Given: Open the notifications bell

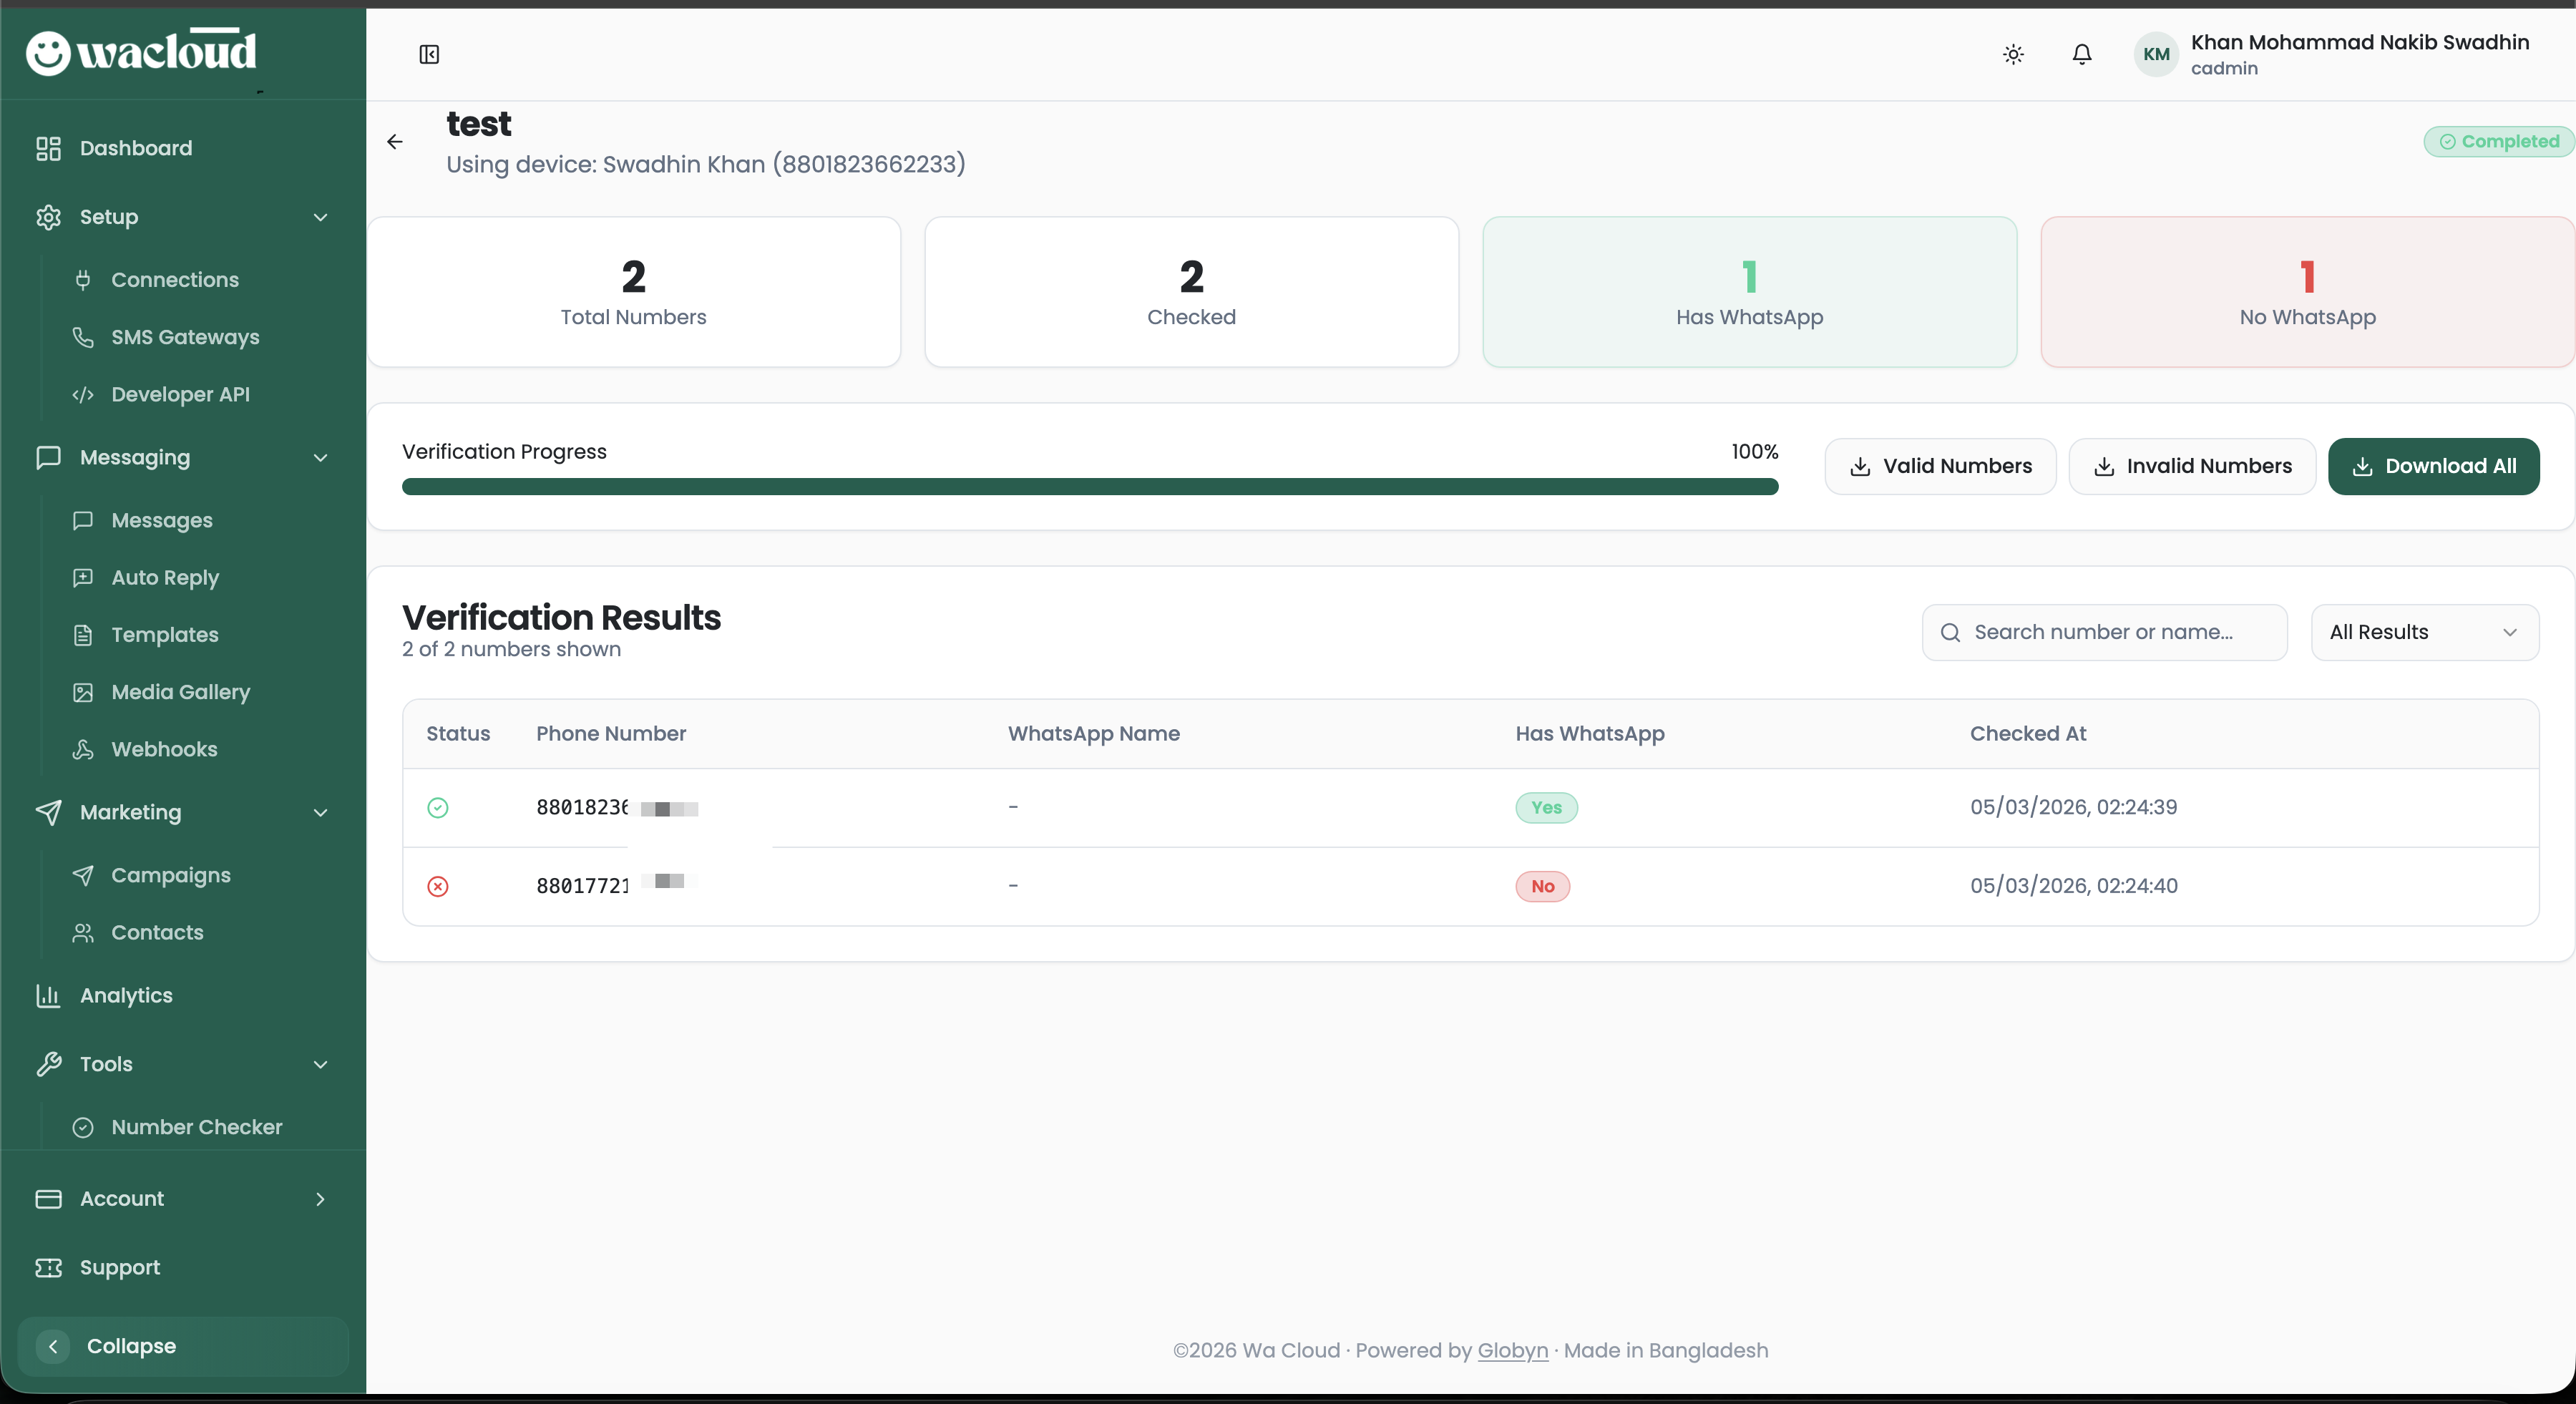Looking at the screenshot, I should pyautogui.click(x=2082, y=54).
